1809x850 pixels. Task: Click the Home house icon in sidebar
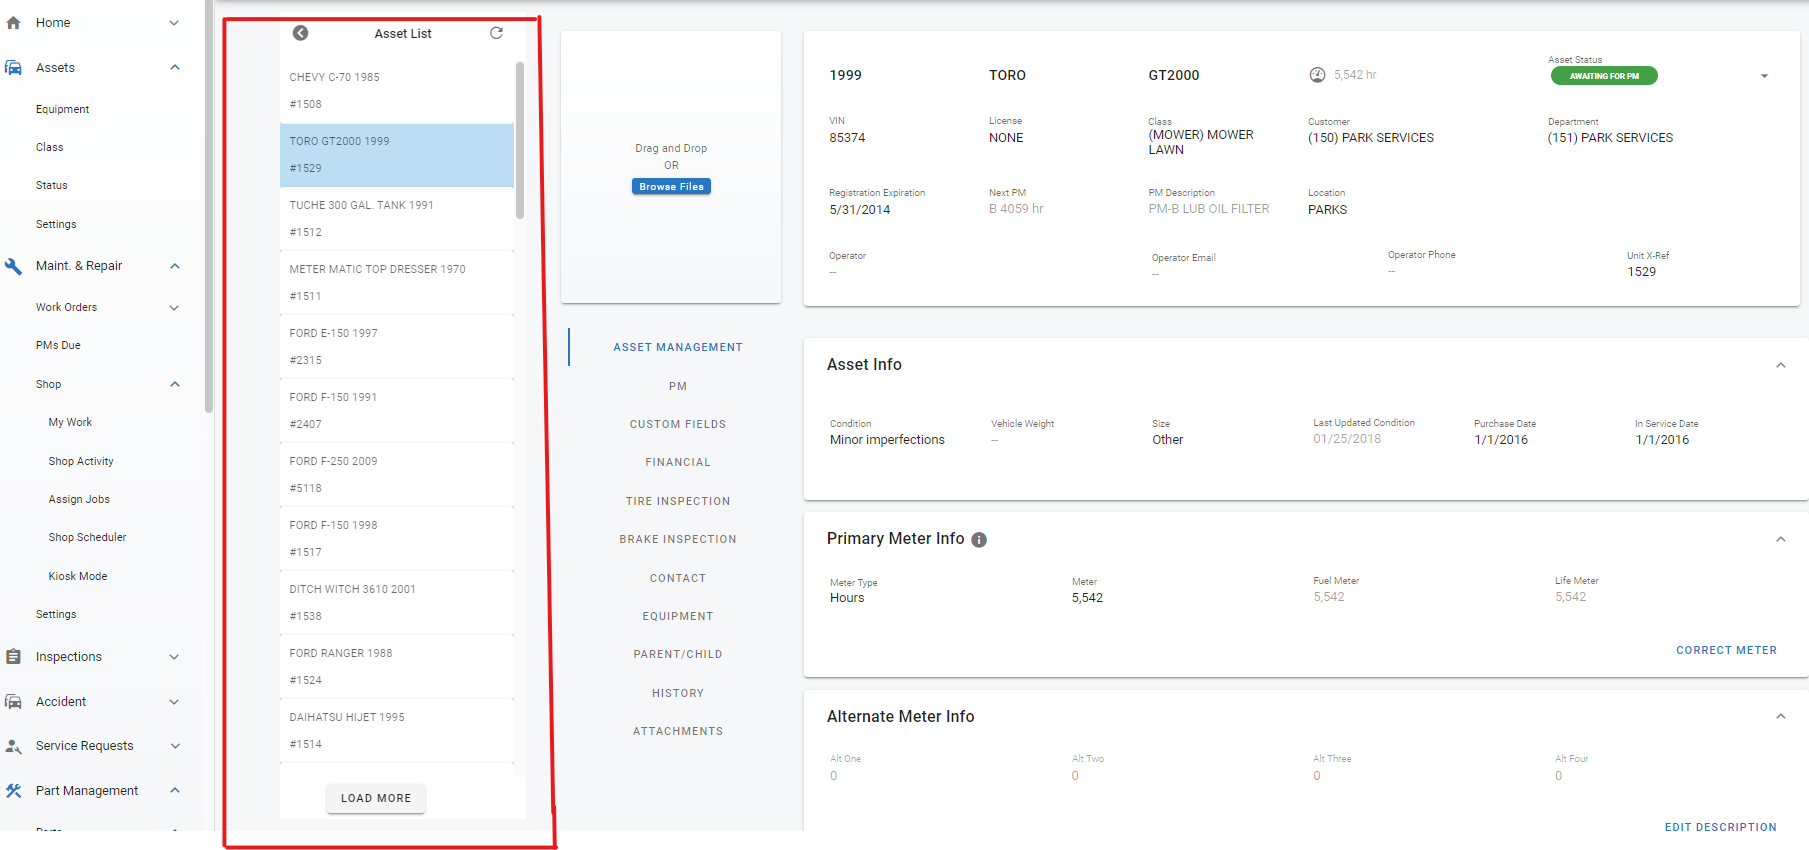click(14, 23)
